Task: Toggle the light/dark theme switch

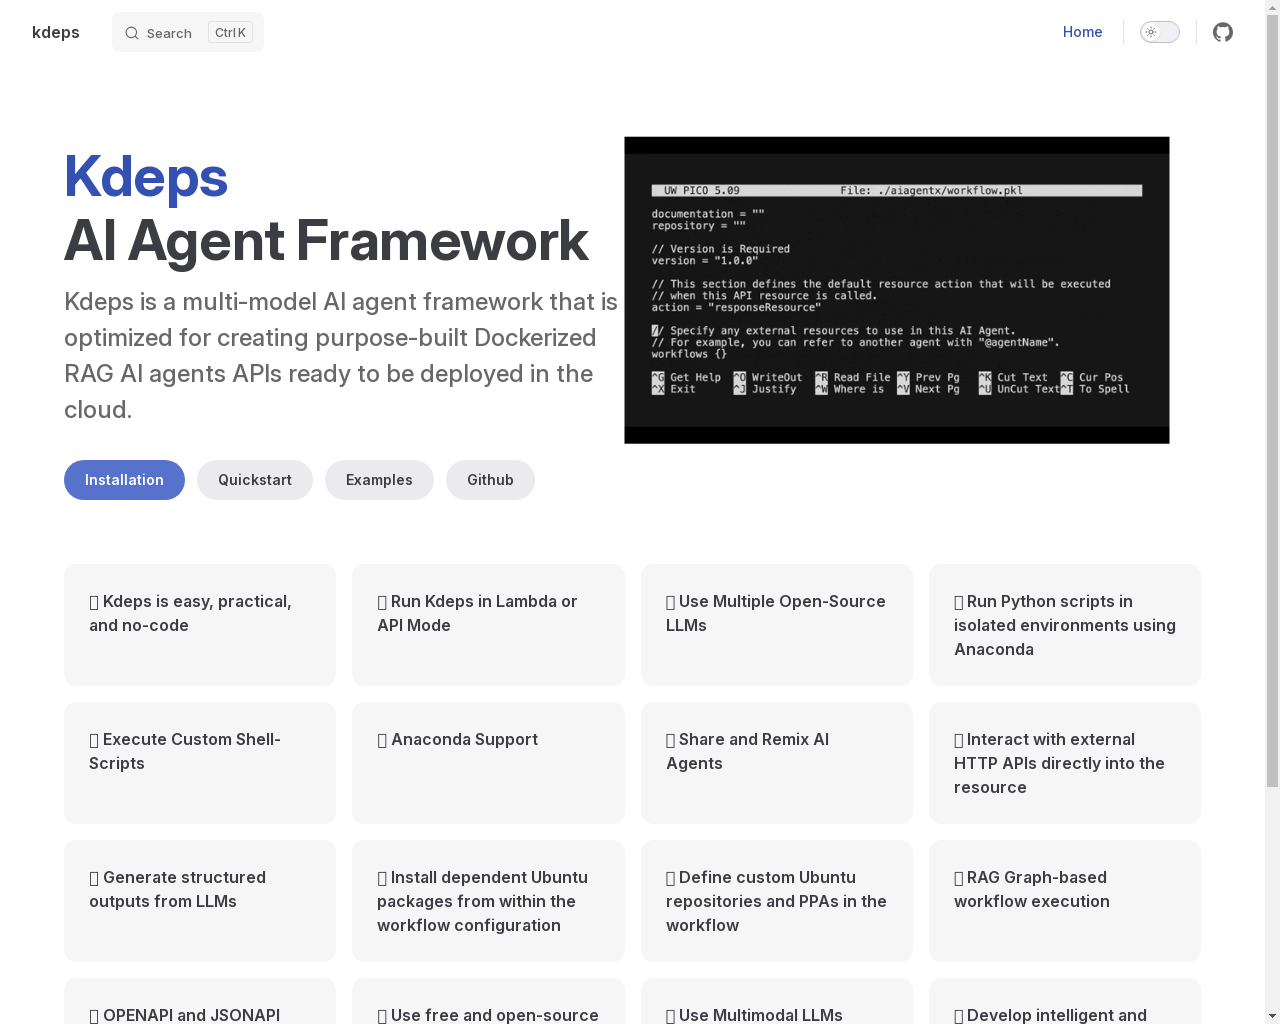Action: [x=1160, y=32]
